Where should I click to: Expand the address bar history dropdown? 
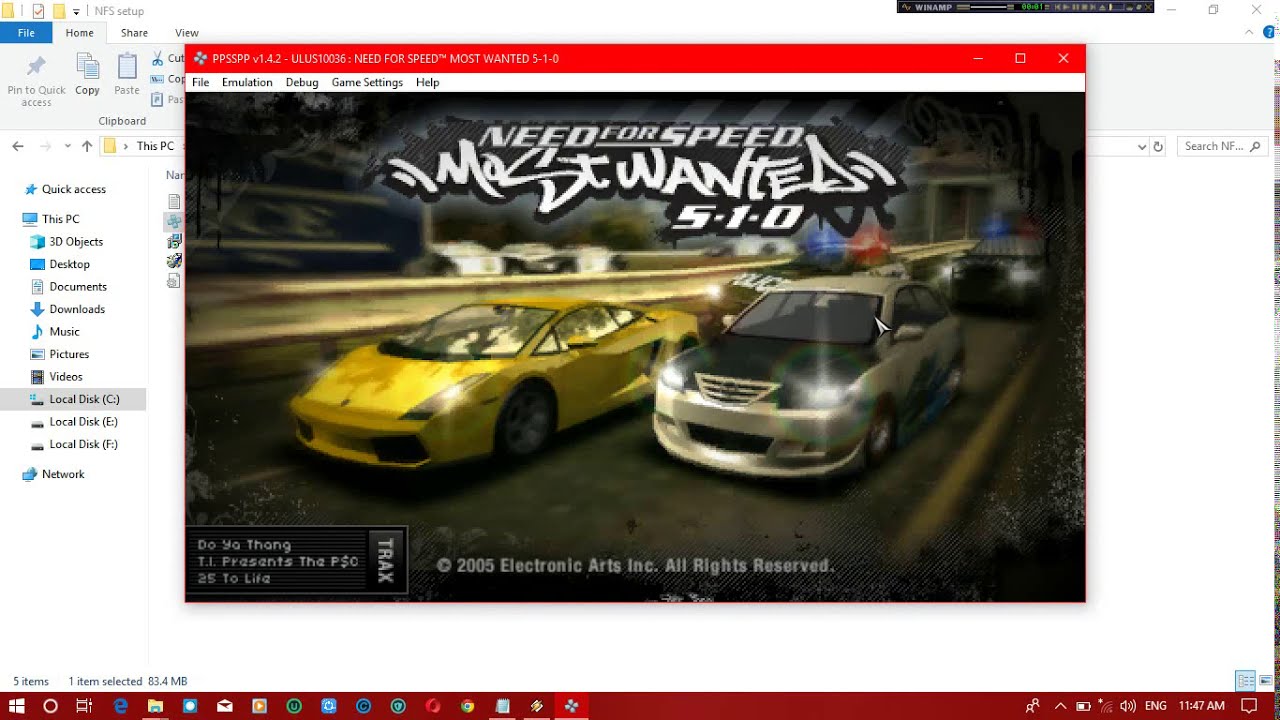(1142, 146)
